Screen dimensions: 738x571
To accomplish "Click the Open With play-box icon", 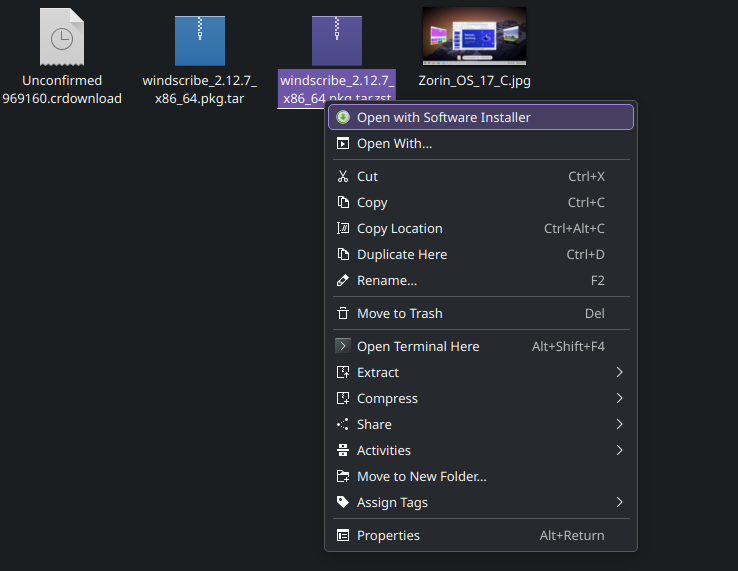I will pyautogui.click(x=343, y=143).
